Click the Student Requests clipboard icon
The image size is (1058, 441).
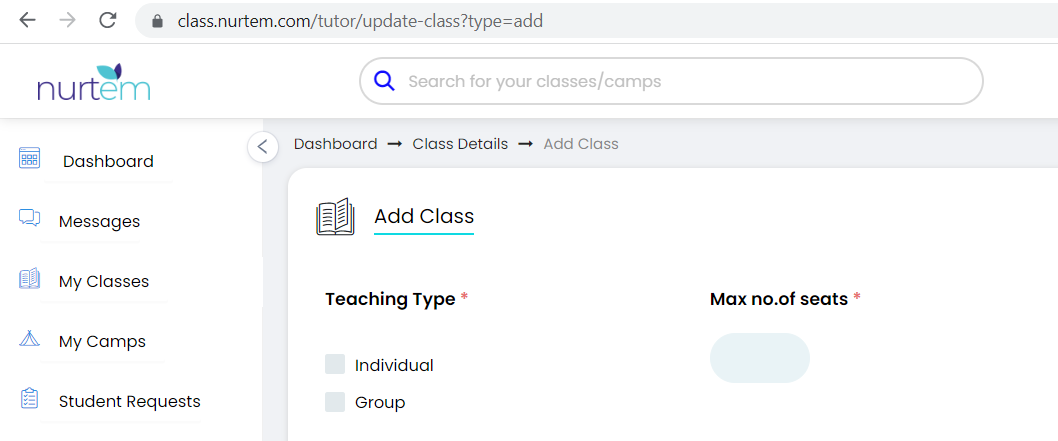tap(29, 399)
